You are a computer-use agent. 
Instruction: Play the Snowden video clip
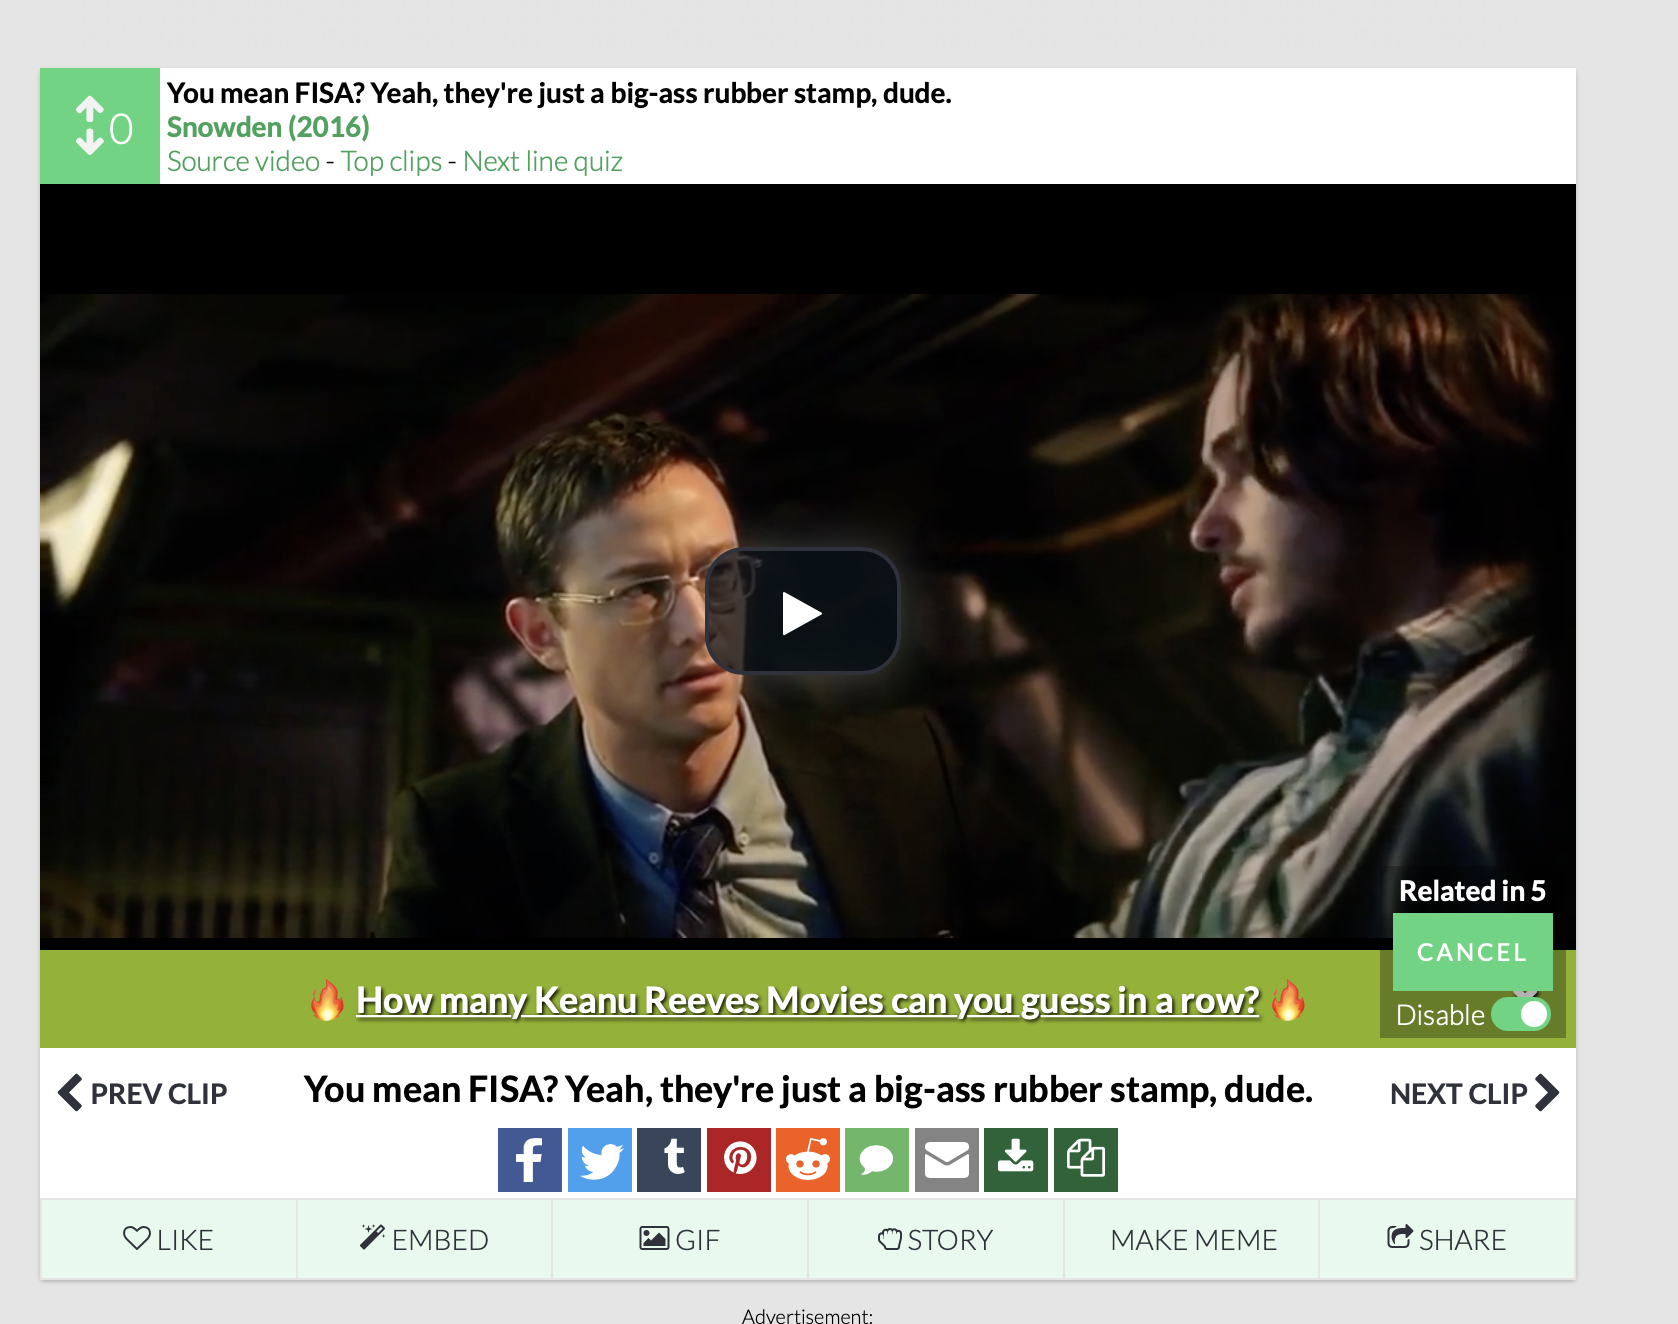pos(802,611)
